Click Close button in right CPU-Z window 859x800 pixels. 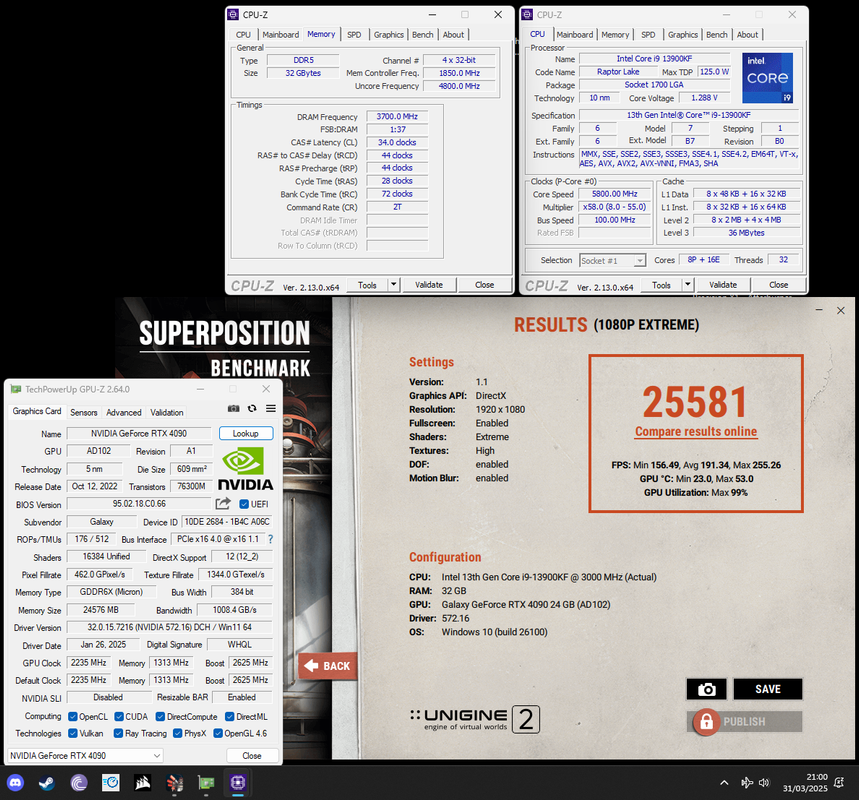pyautogui.click(x=778, y=284)
